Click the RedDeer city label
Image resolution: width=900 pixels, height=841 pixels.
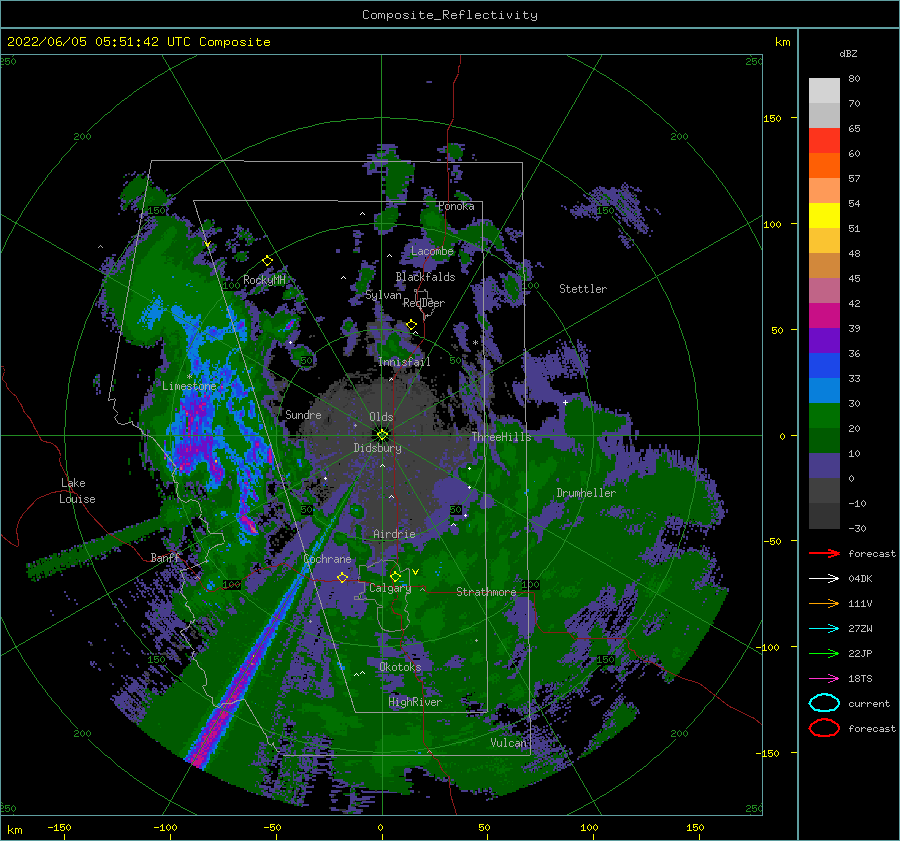click(x=424, y=303)
